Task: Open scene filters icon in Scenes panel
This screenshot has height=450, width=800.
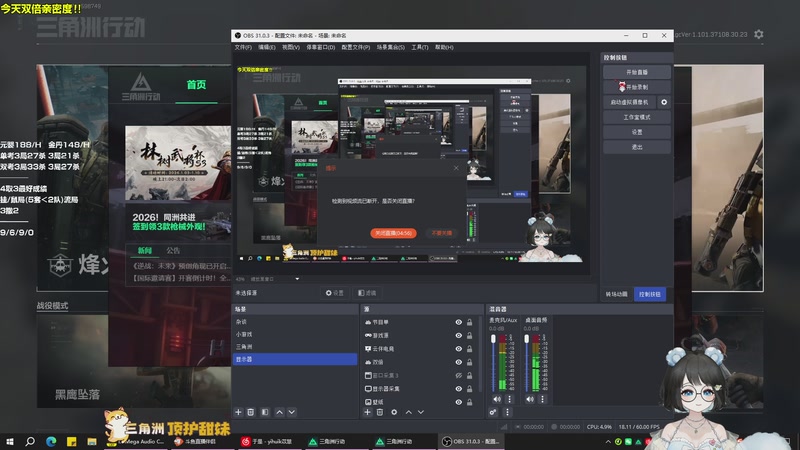Action: 265,412
